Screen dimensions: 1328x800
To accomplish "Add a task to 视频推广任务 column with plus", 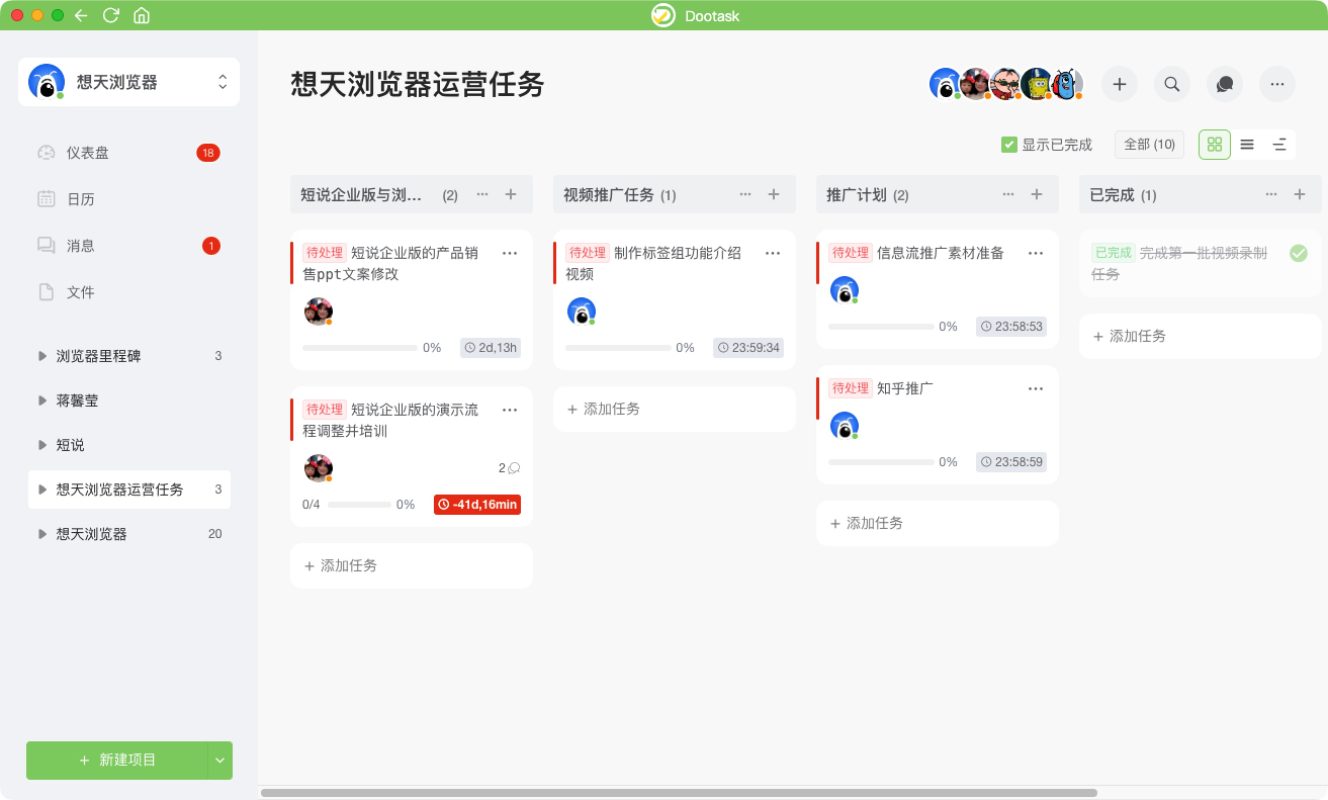I will 773,194.
